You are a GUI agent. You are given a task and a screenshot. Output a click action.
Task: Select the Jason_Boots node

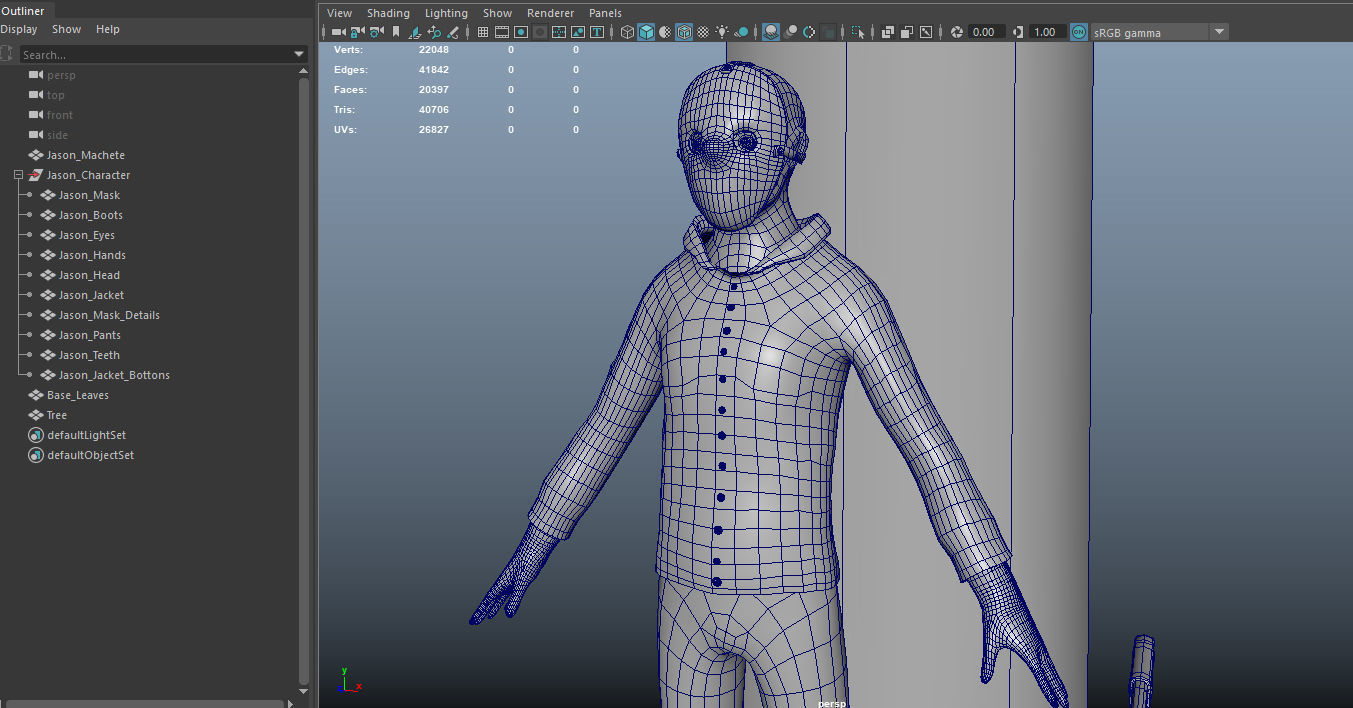pos(91,215)
